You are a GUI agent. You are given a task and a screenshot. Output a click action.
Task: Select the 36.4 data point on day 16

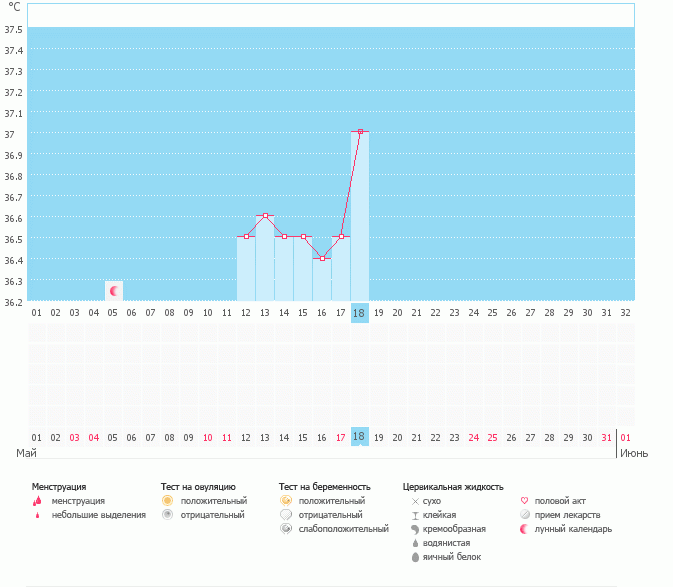pyautogui.click(x=322, y=258)
